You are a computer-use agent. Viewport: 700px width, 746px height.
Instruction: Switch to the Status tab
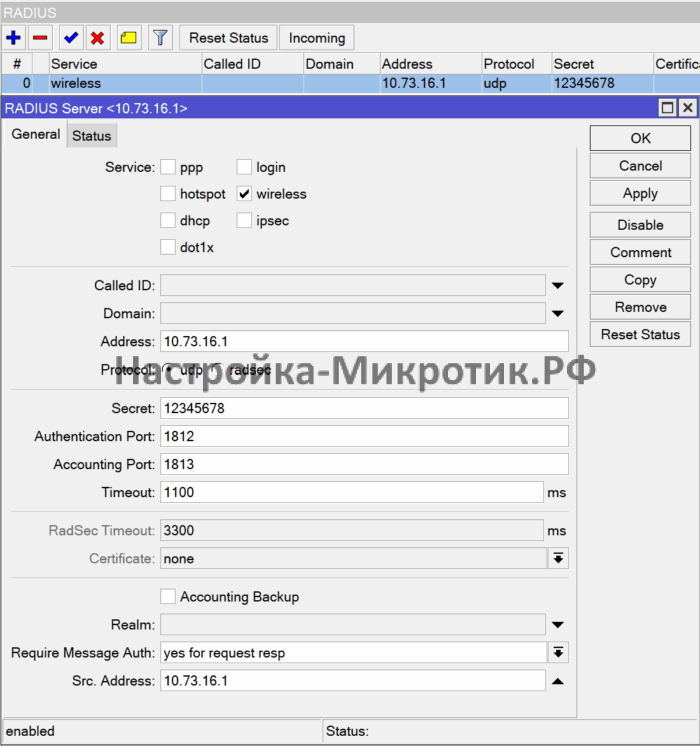click(92, 135)
